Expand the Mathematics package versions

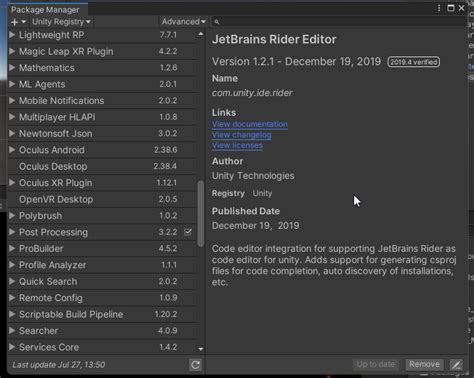click(12, 68)
